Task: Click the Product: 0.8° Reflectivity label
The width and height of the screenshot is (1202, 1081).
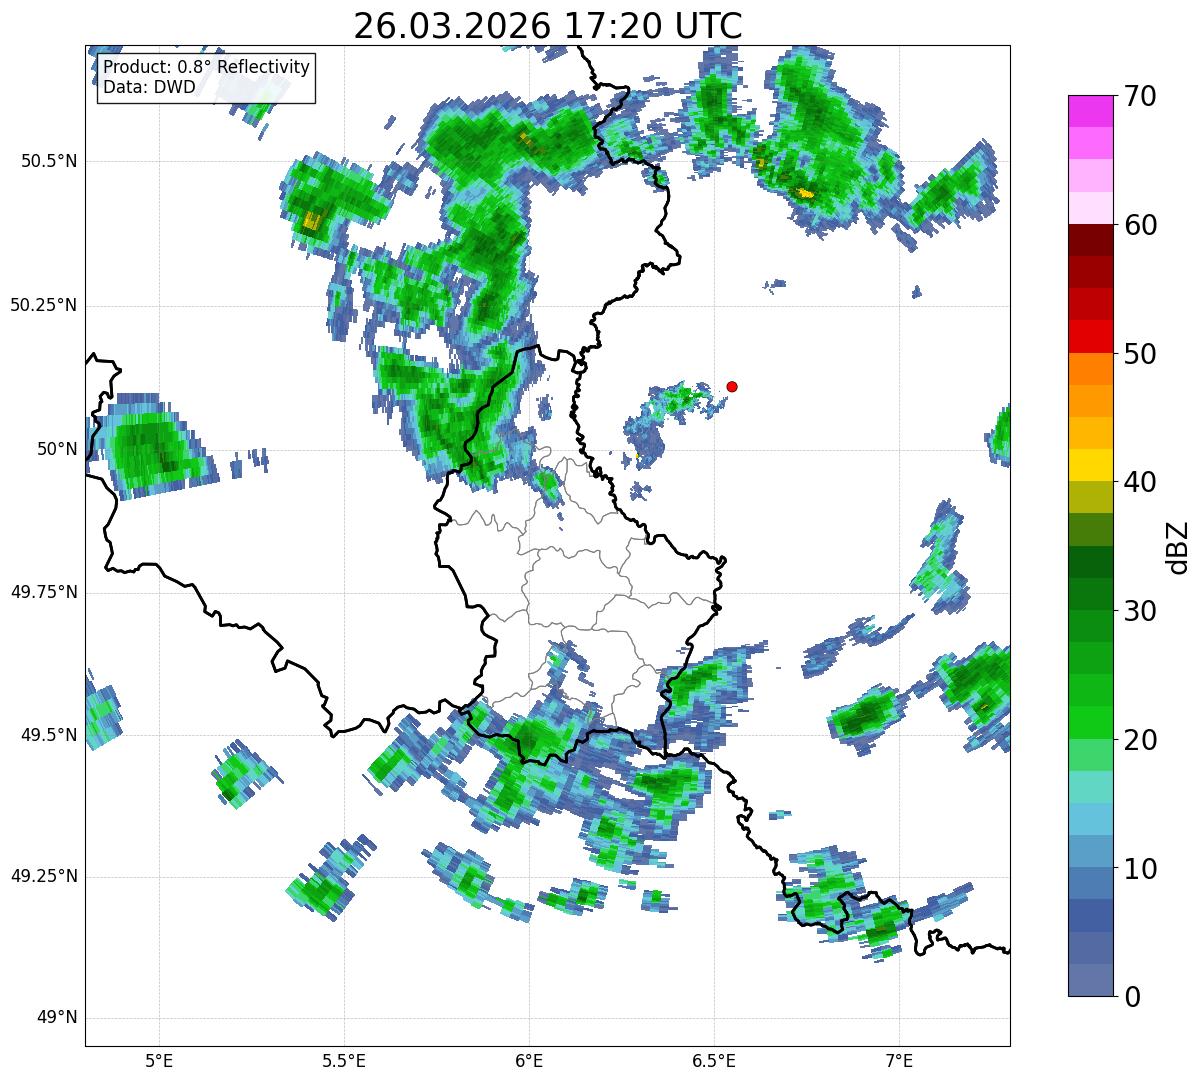Action: 207,68
